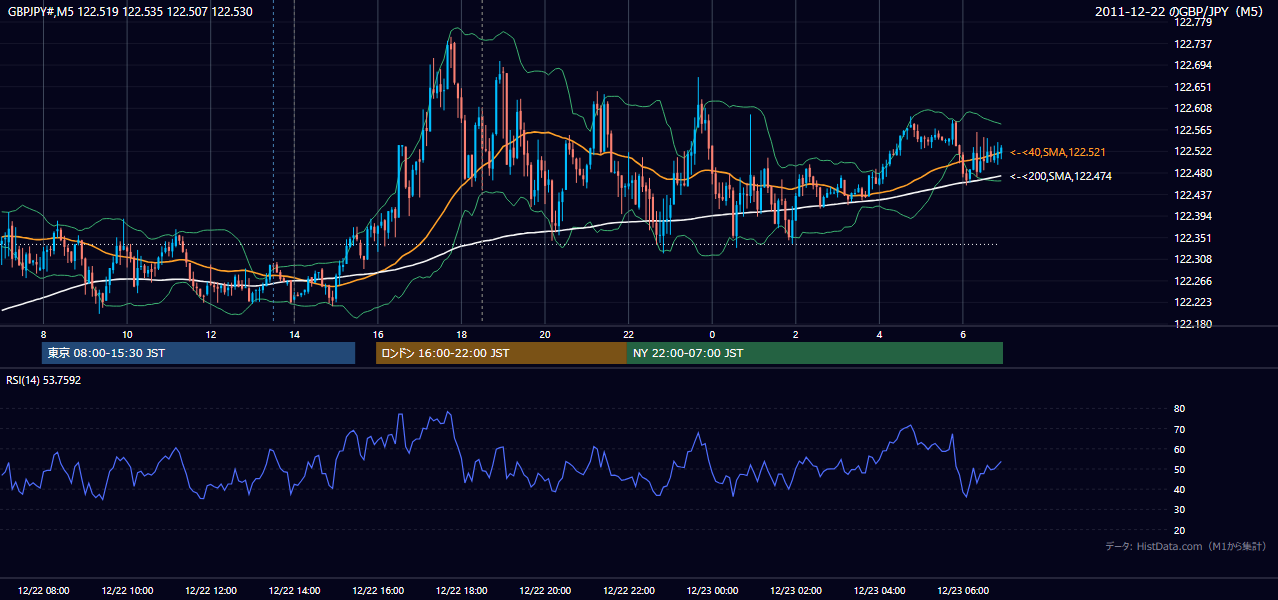
Task: Click the RSI scale value 30
Action: (x=1179, y=510)
